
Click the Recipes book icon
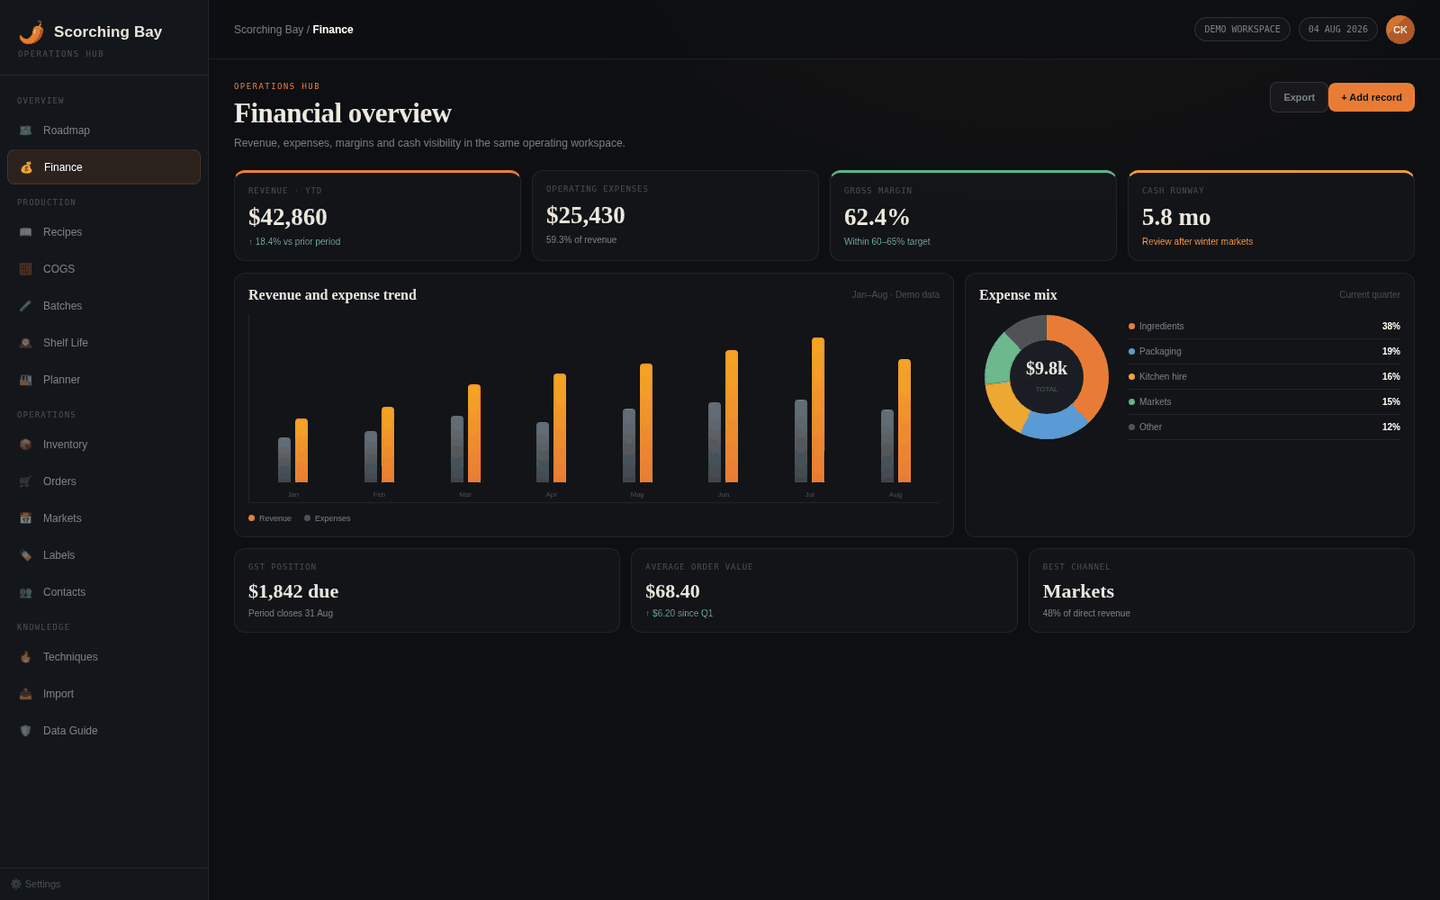coord(26,232)
